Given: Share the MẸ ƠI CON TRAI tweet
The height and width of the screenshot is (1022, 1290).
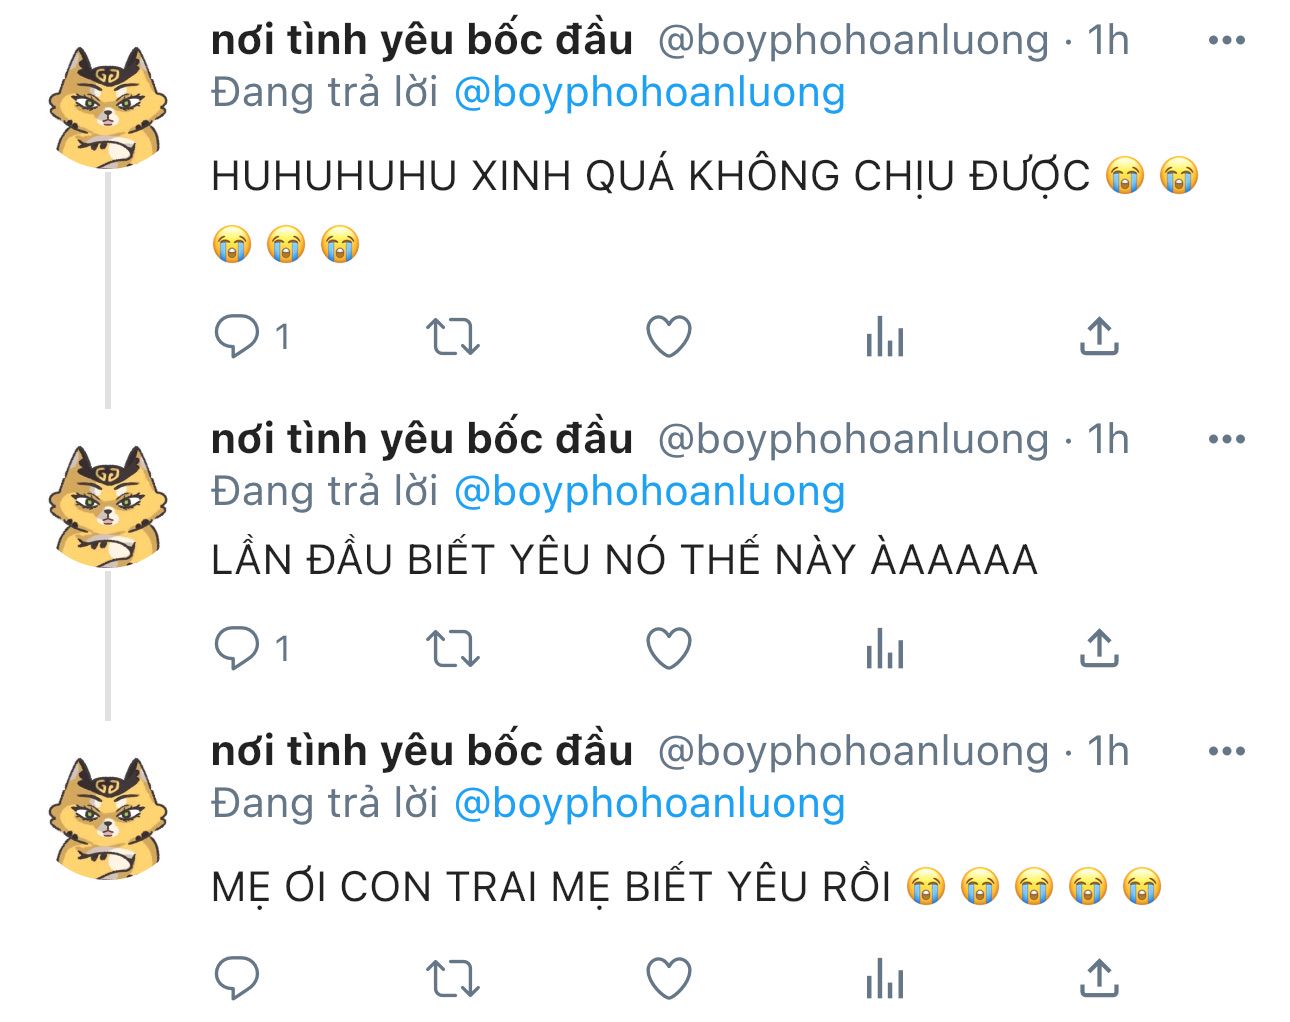Looking at the screenshot, I should 1099,978.
